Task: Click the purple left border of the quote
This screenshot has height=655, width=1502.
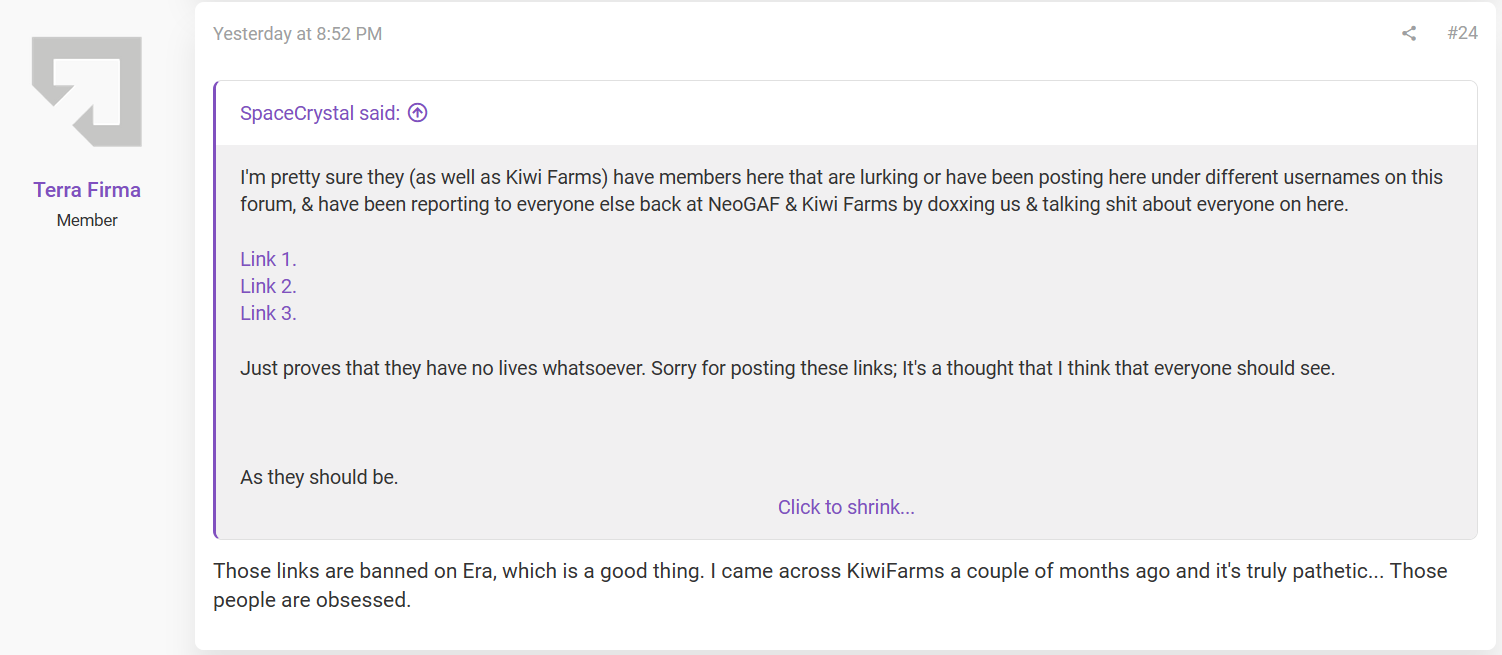Action: point(215,310)
